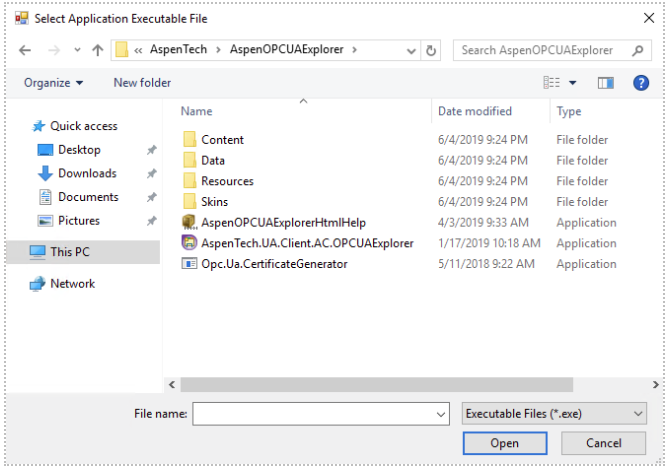Click AspenTech.UA.Client.AC.OPCUAExplorer file name

tap(307, 243)
